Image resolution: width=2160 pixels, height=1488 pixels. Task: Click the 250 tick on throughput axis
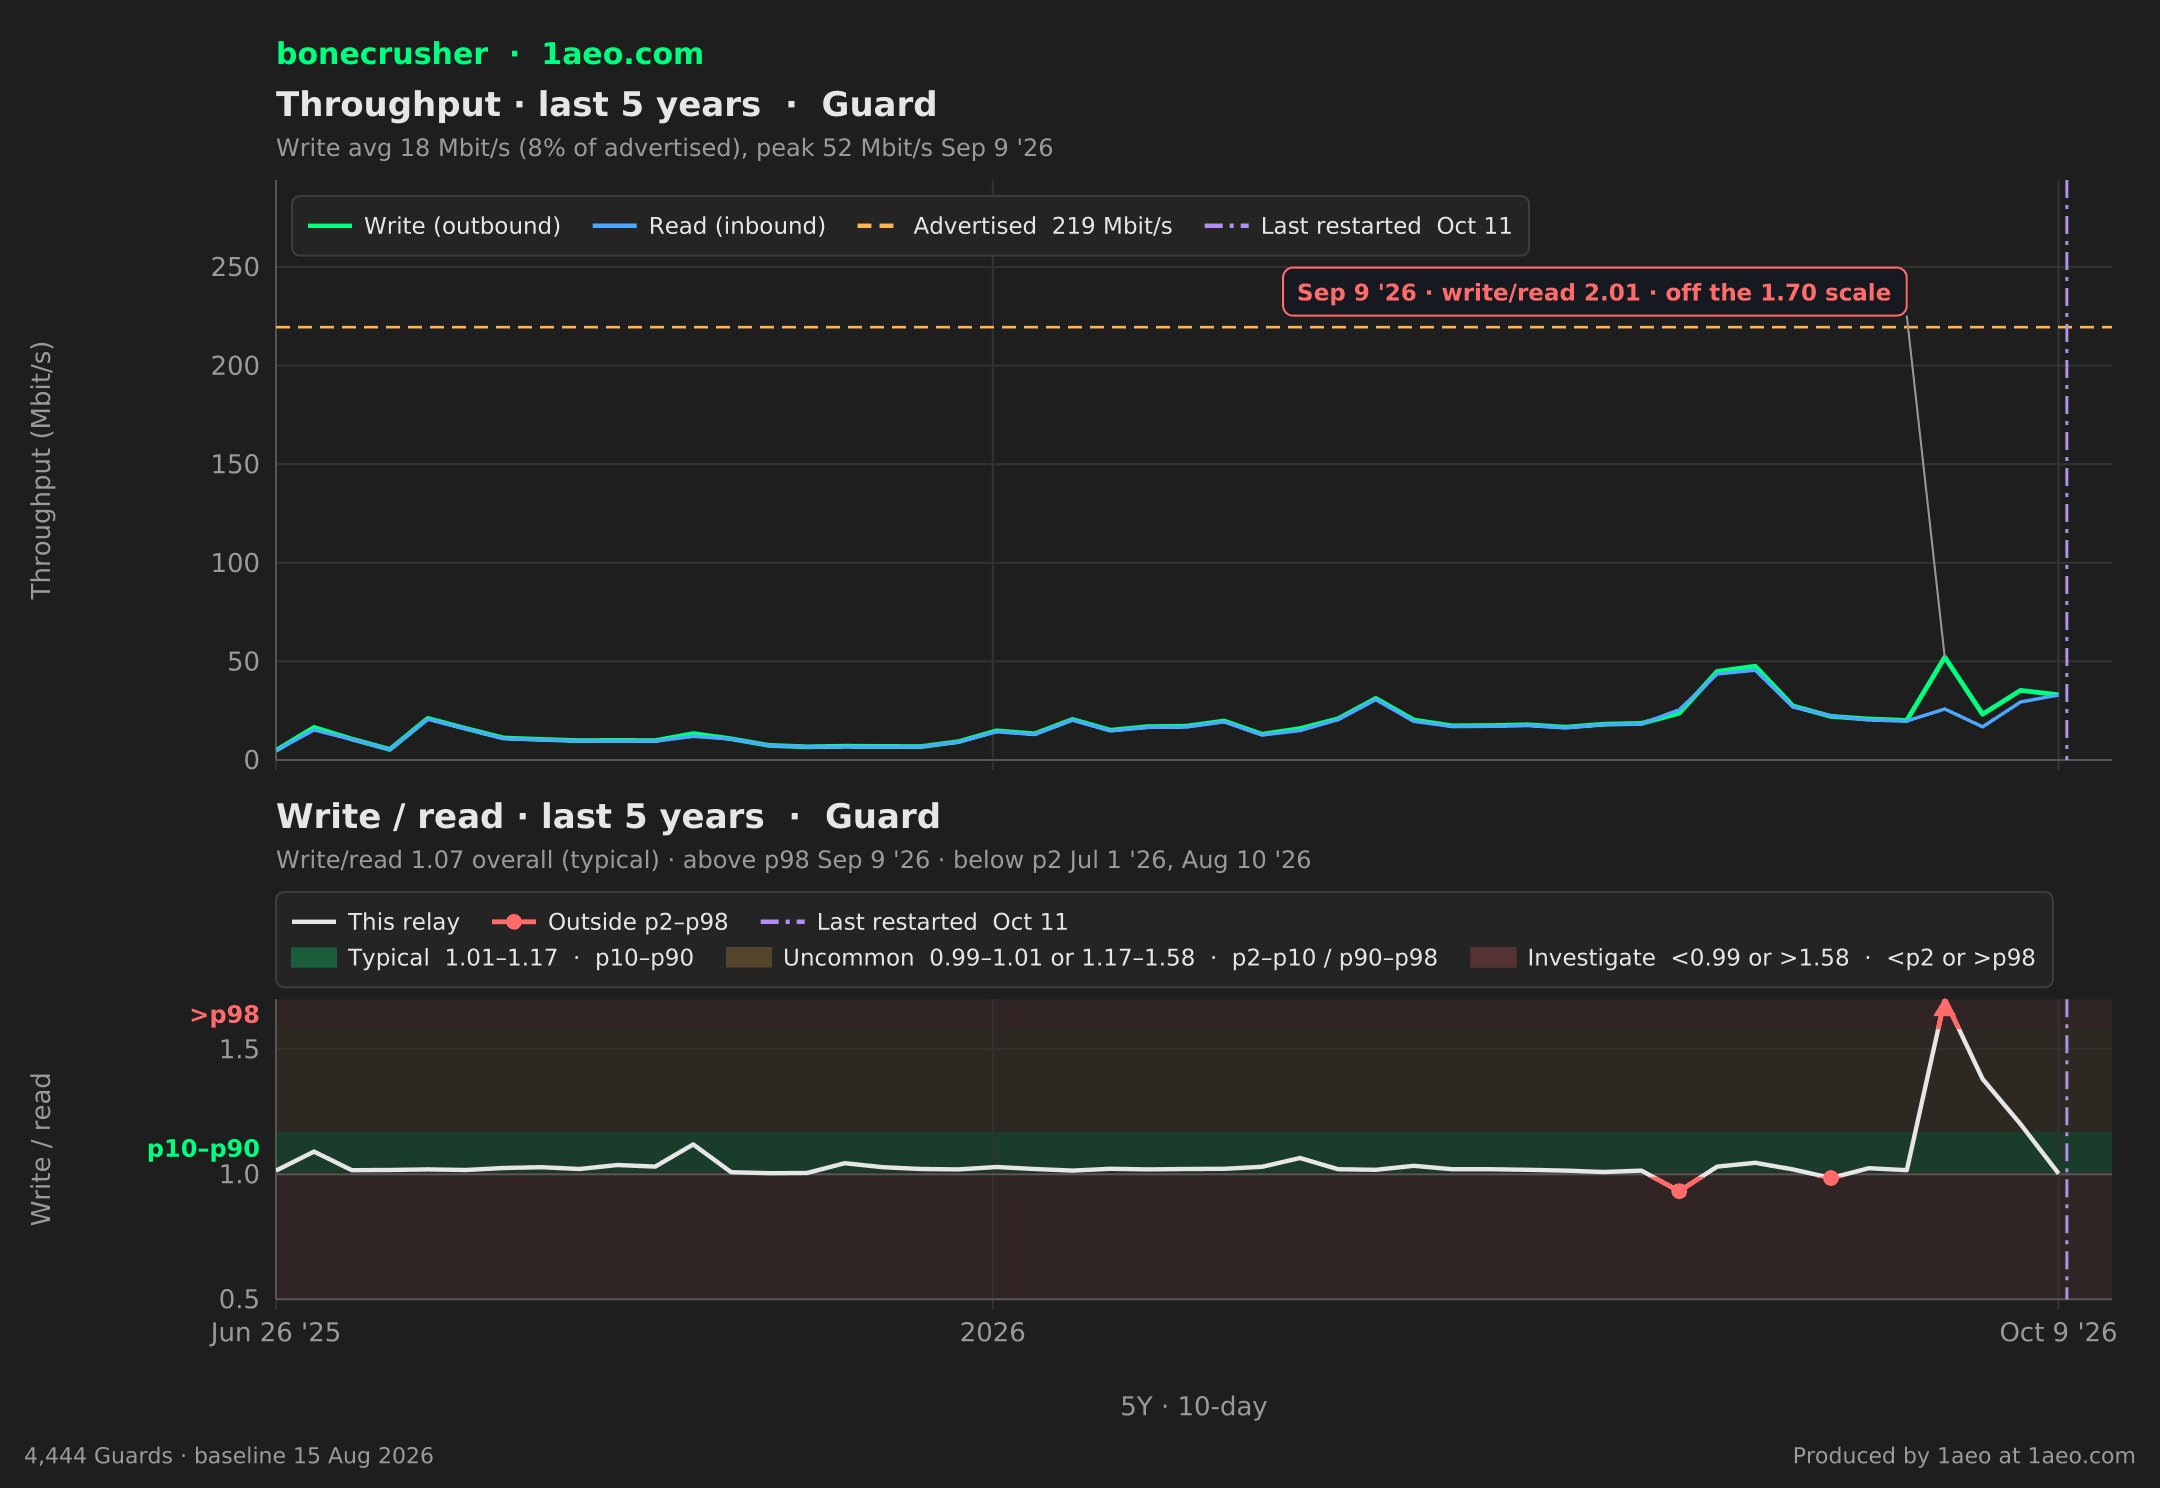point(235,267)
